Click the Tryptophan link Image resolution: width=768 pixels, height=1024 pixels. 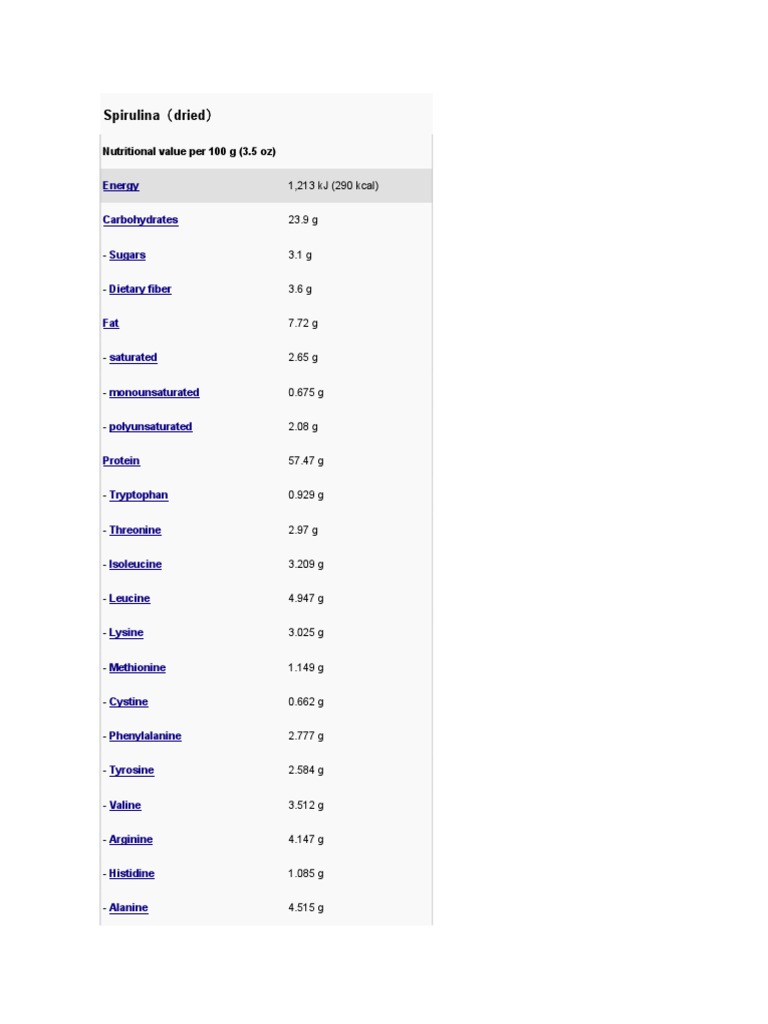pos(138,495)
